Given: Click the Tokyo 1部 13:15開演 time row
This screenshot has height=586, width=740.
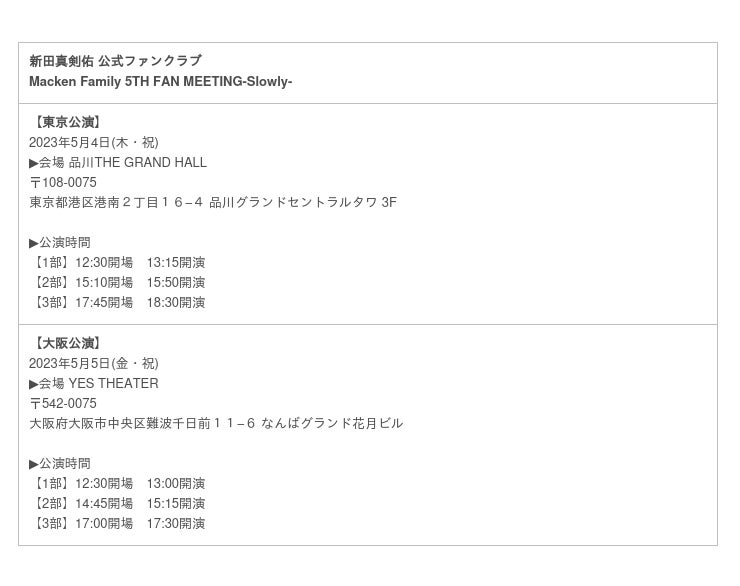Looking at the screenshot, I should [117, 262].
